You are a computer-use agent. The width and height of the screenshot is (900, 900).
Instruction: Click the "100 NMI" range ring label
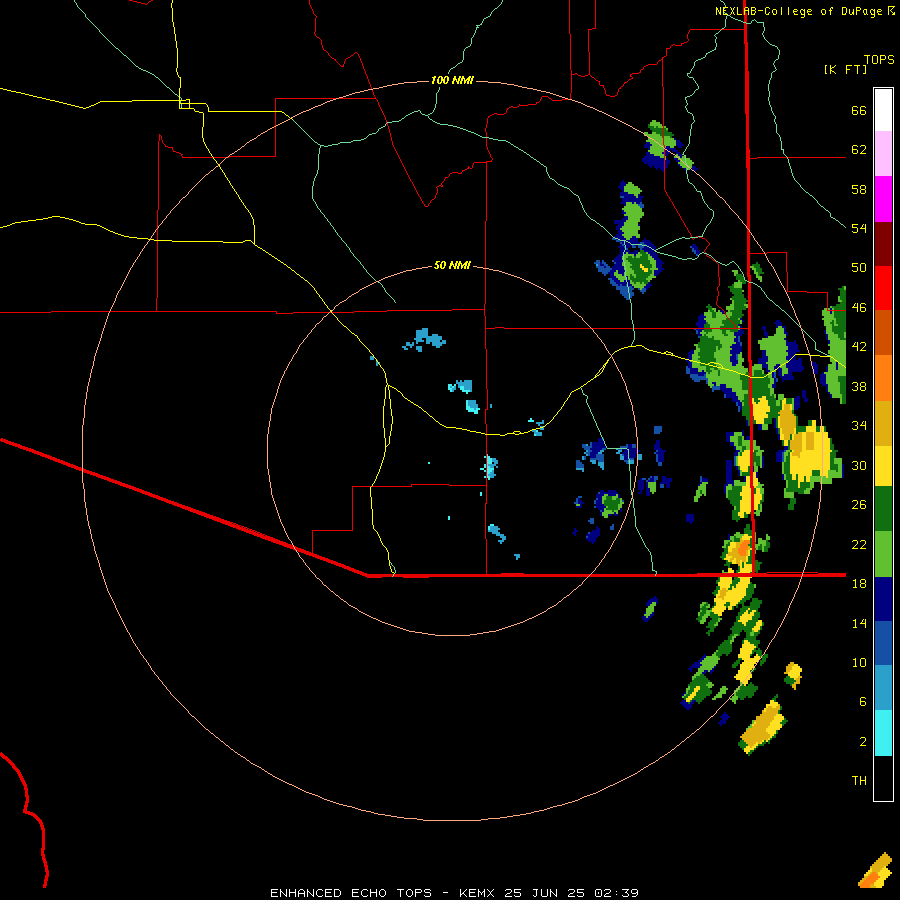click(x=452, y=80)
